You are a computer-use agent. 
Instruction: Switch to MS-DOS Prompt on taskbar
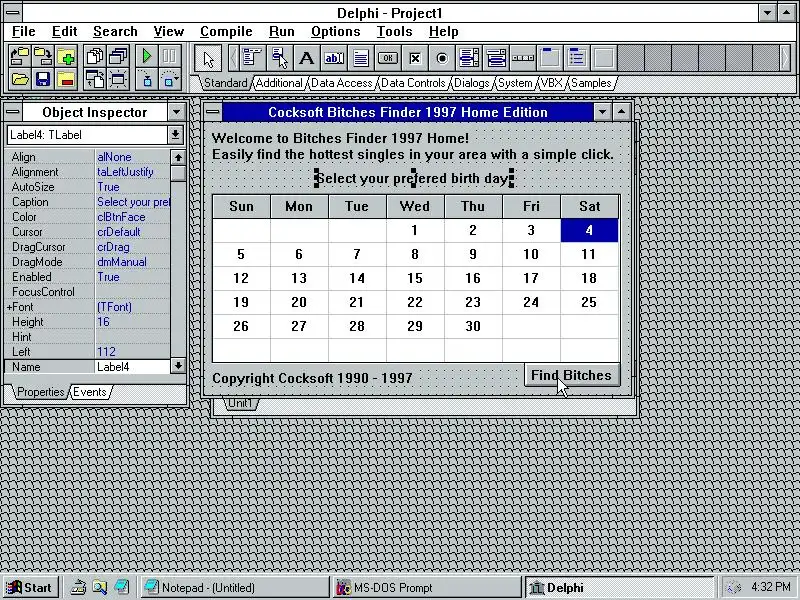pos(427,587)
